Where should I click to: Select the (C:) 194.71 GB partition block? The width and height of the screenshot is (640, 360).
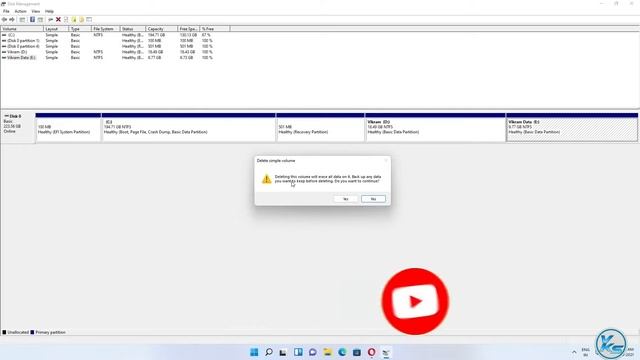[189, 127]
